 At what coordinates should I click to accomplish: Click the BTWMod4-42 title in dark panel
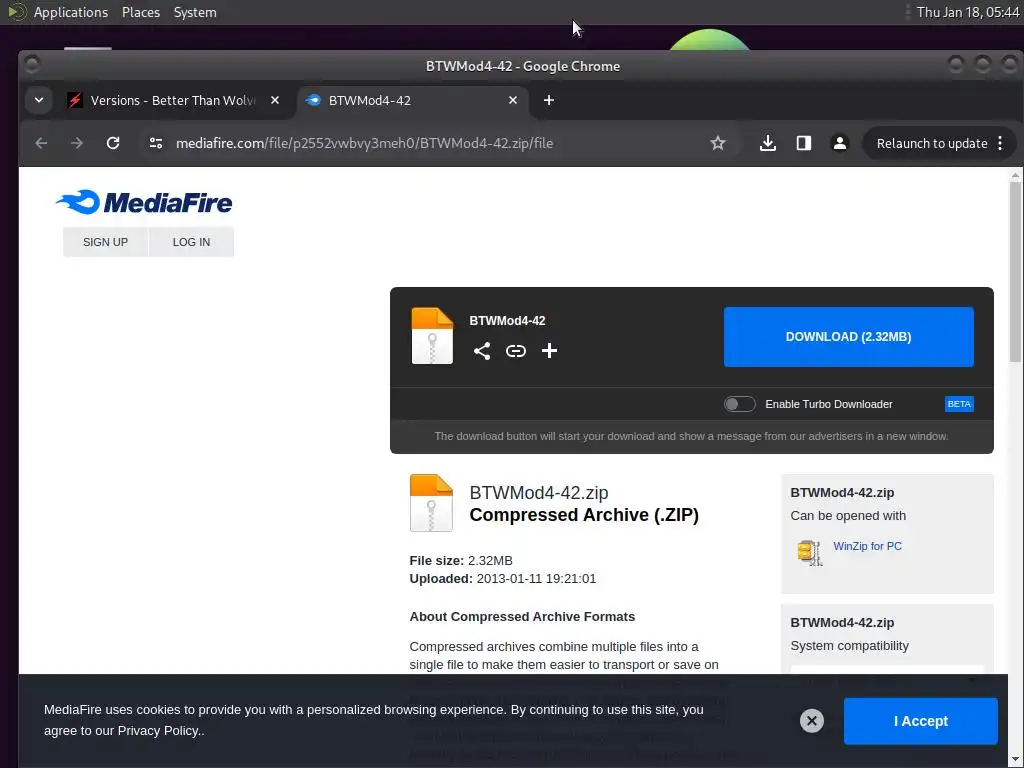[507, 321]
